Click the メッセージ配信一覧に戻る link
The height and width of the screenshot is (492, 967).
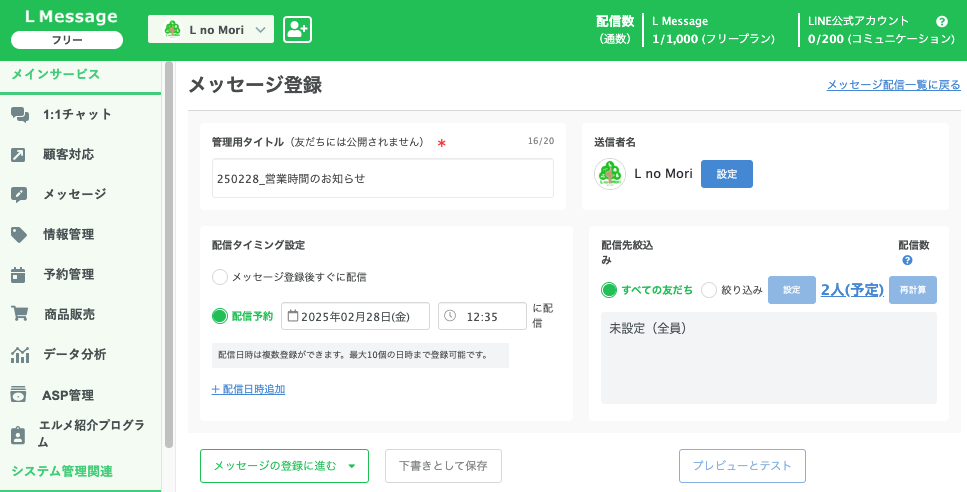point(893,85)
